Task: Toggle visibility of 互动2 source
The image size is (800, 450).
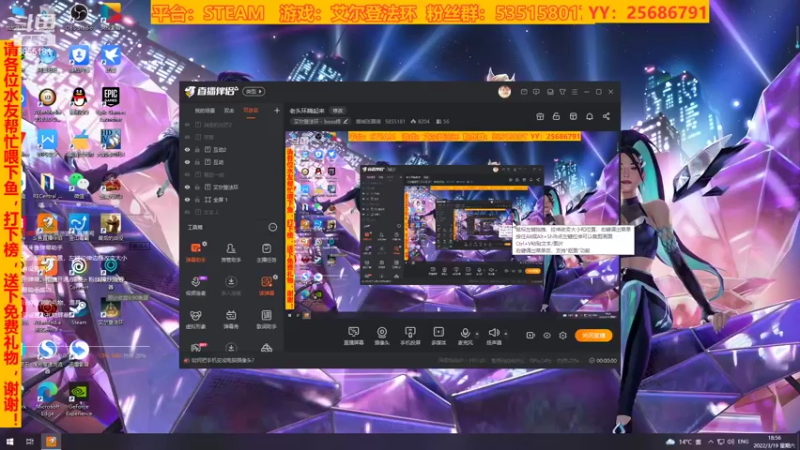Action: [187, 149]
